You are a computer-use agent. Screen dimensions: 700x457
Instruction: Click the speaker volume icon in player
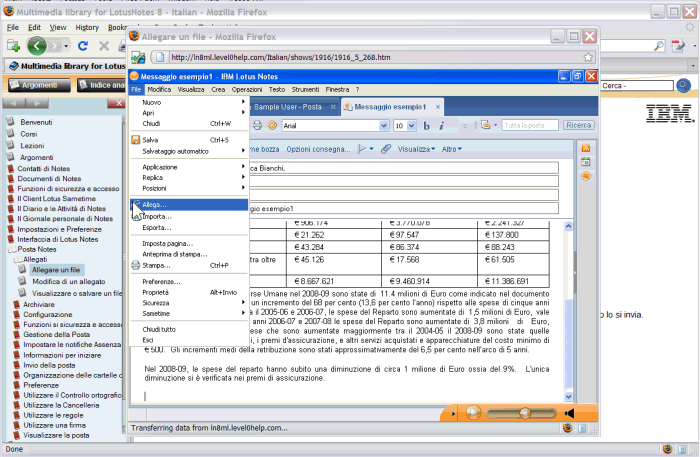pyautogui.click(x=568, y=413)
